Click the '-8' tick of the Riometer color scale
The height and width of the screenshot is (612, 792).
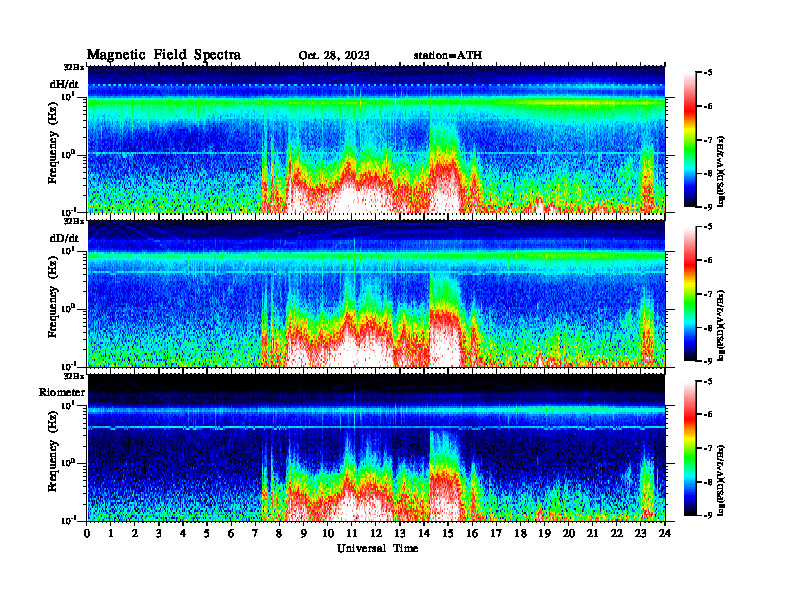point(707,482)
